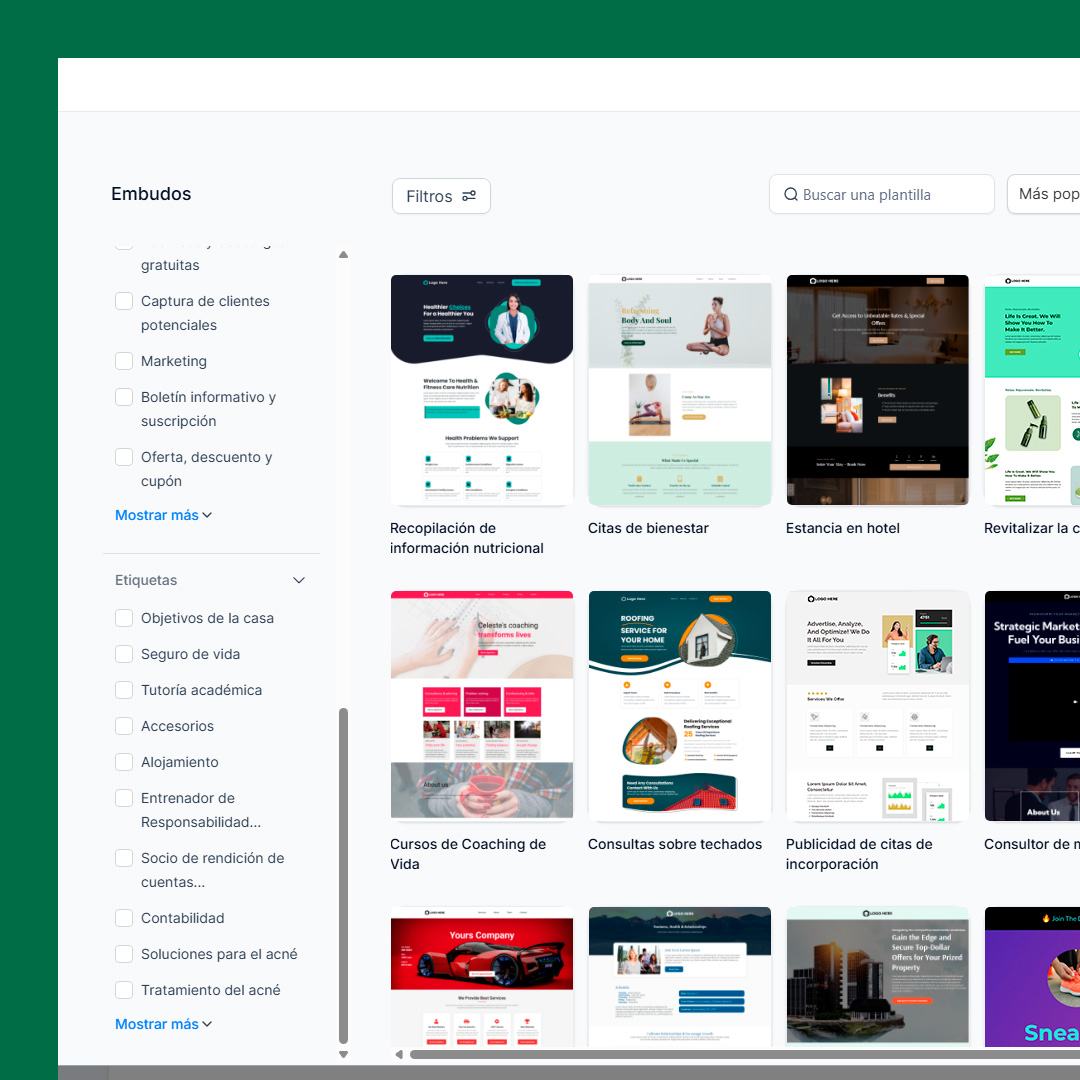Click the sidebar vertical scrollbar thumb

tap(343, 876)
